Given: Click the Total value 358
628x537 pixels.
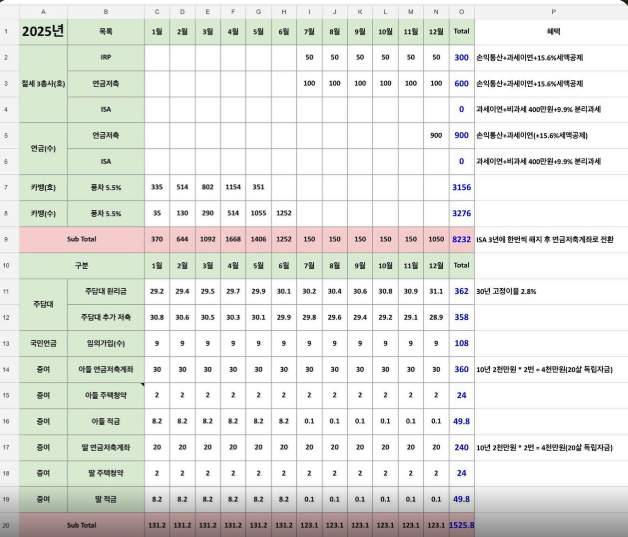Looking at the screenshot, I should (461, 317).
